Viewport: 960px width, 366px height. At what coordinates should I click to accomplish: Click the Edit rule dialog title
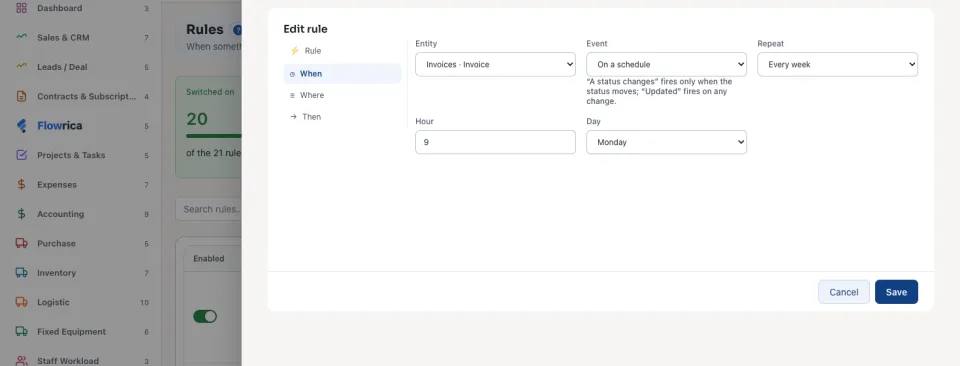pos(306,29)
